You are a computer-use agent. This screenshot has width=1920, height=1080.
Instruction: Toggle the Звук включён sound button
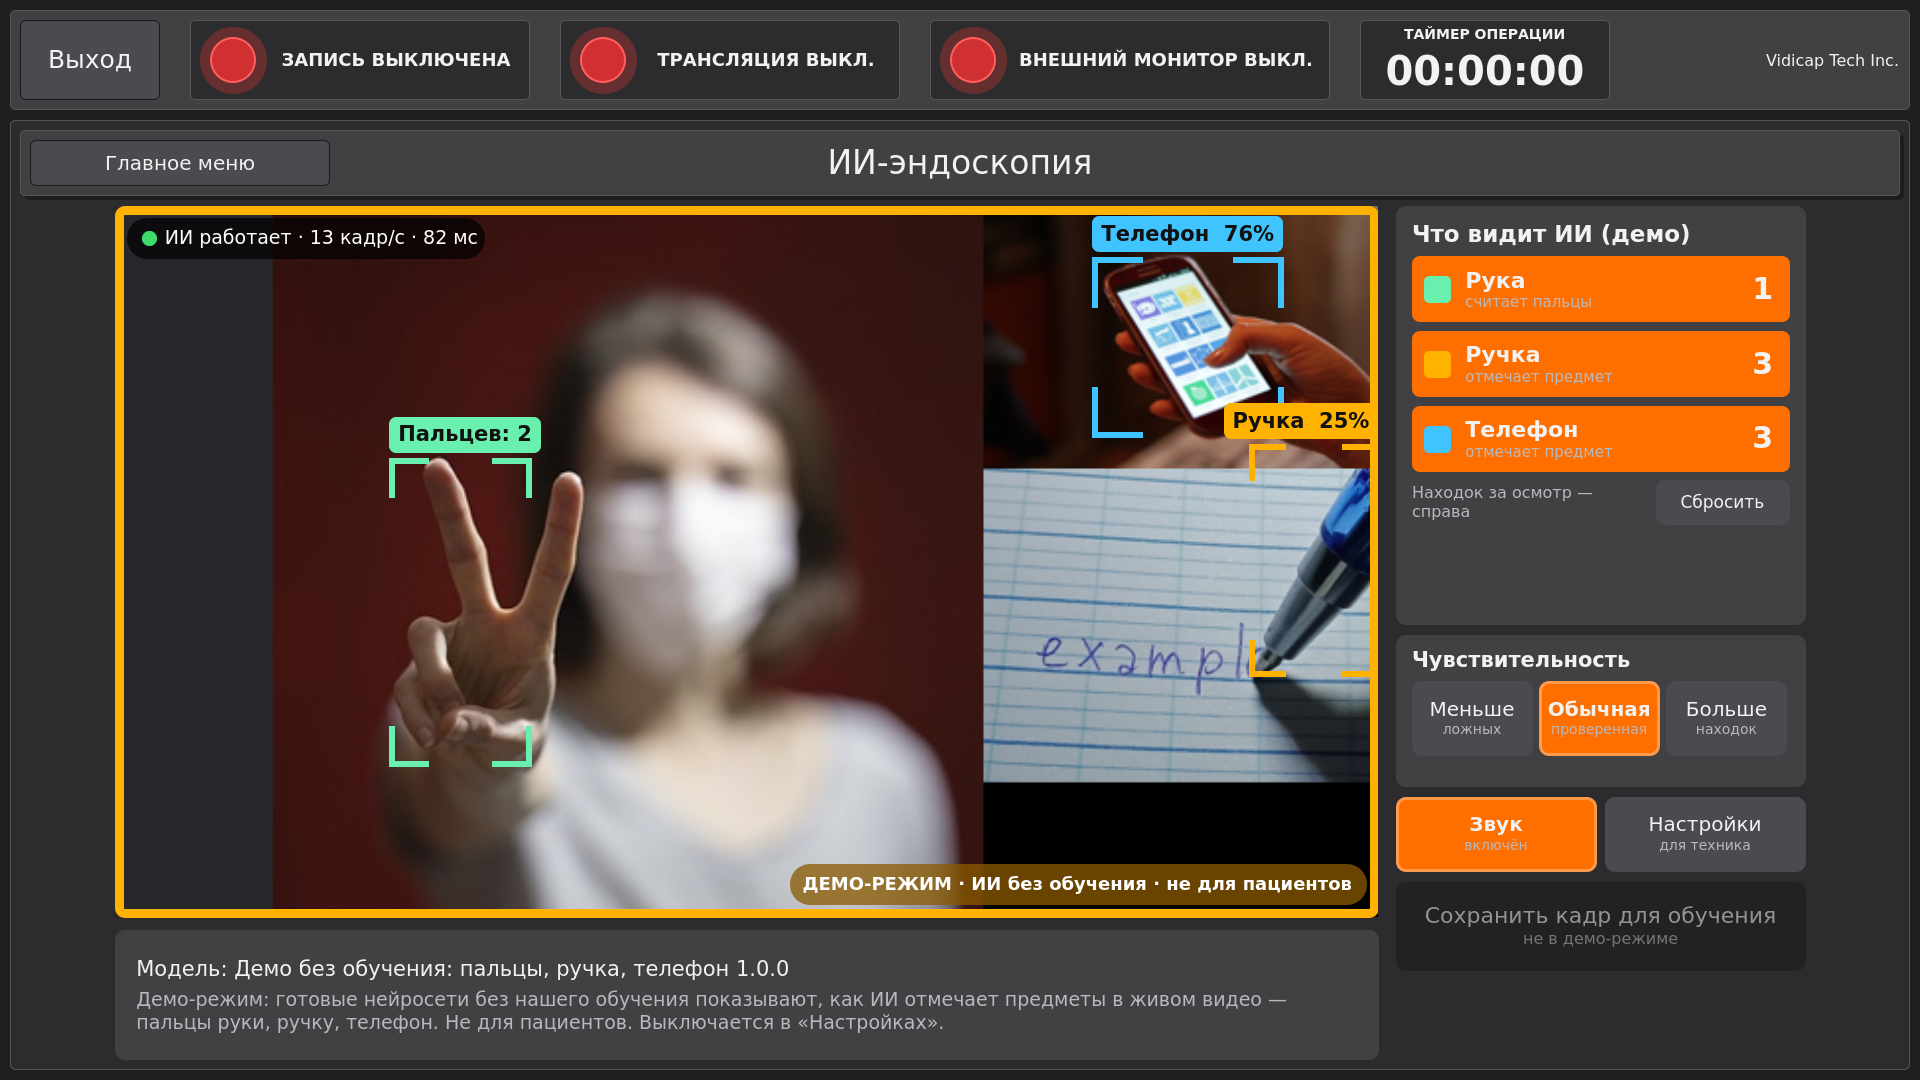point(1496,834)
